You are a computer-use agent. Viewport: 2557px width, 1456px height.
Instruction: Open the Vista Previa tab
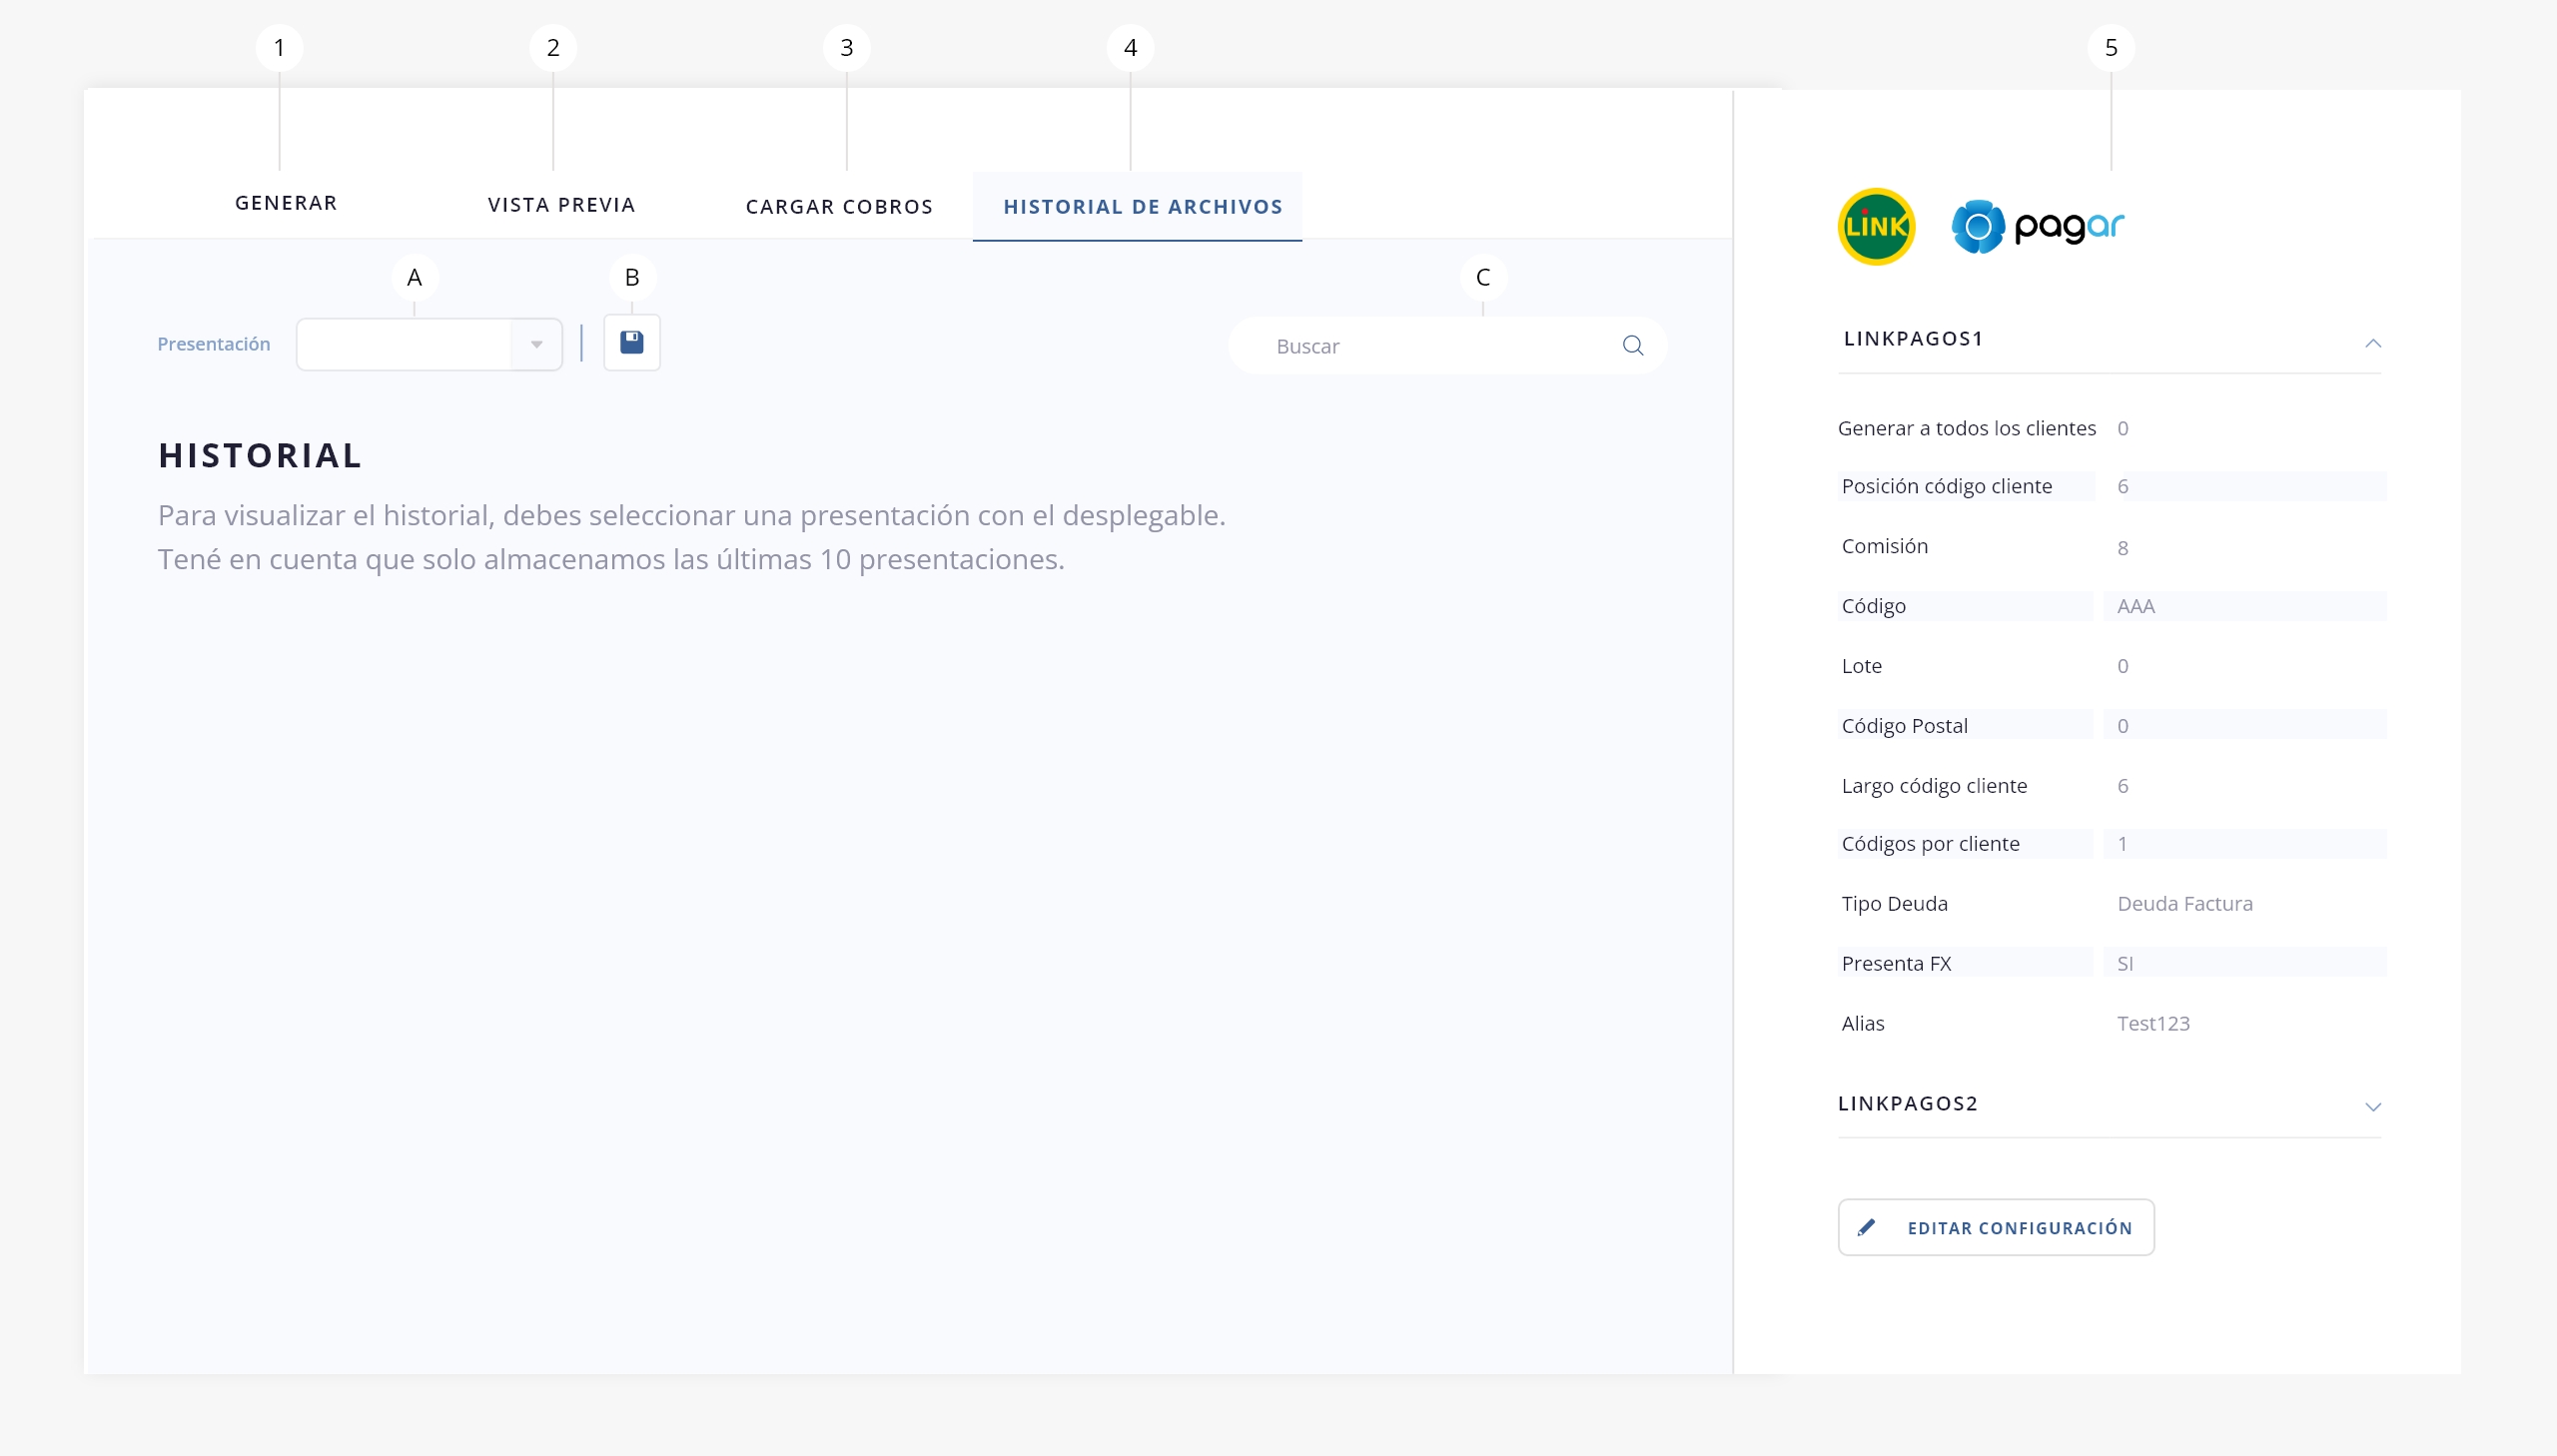(561, 205)
